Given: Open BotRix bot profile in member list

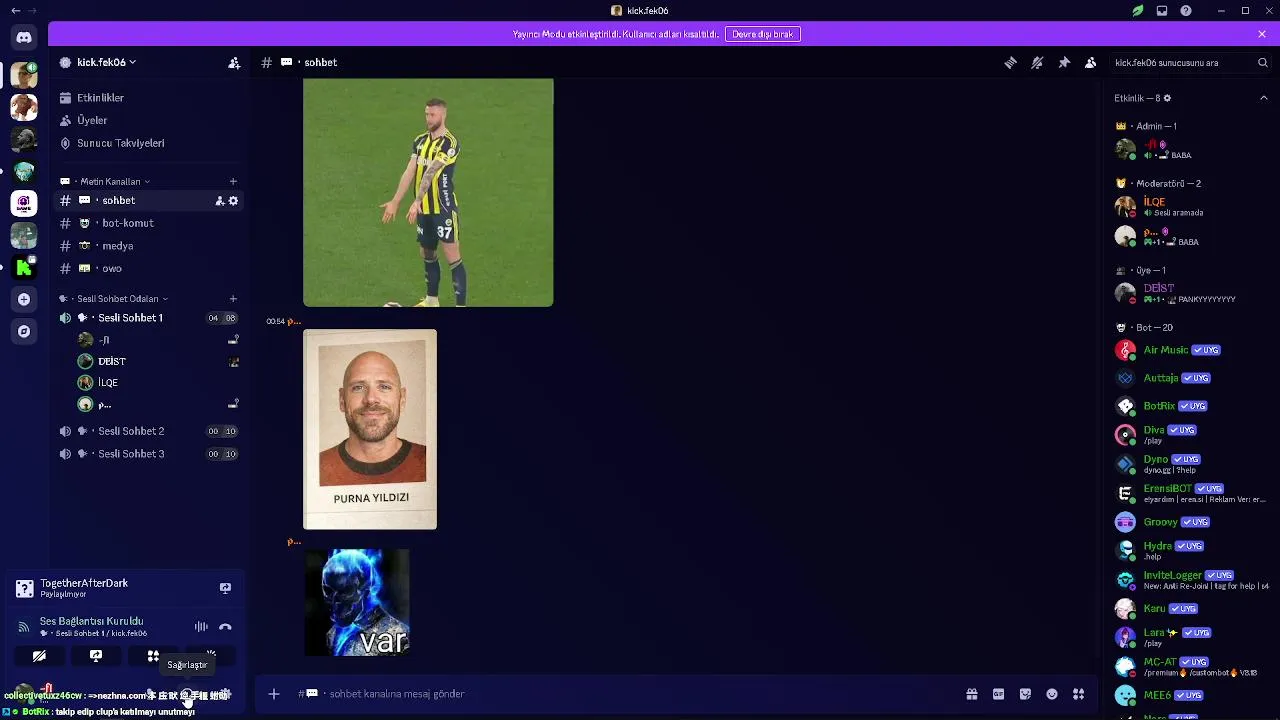Looking at the screenshot, I should (1190, 406).
